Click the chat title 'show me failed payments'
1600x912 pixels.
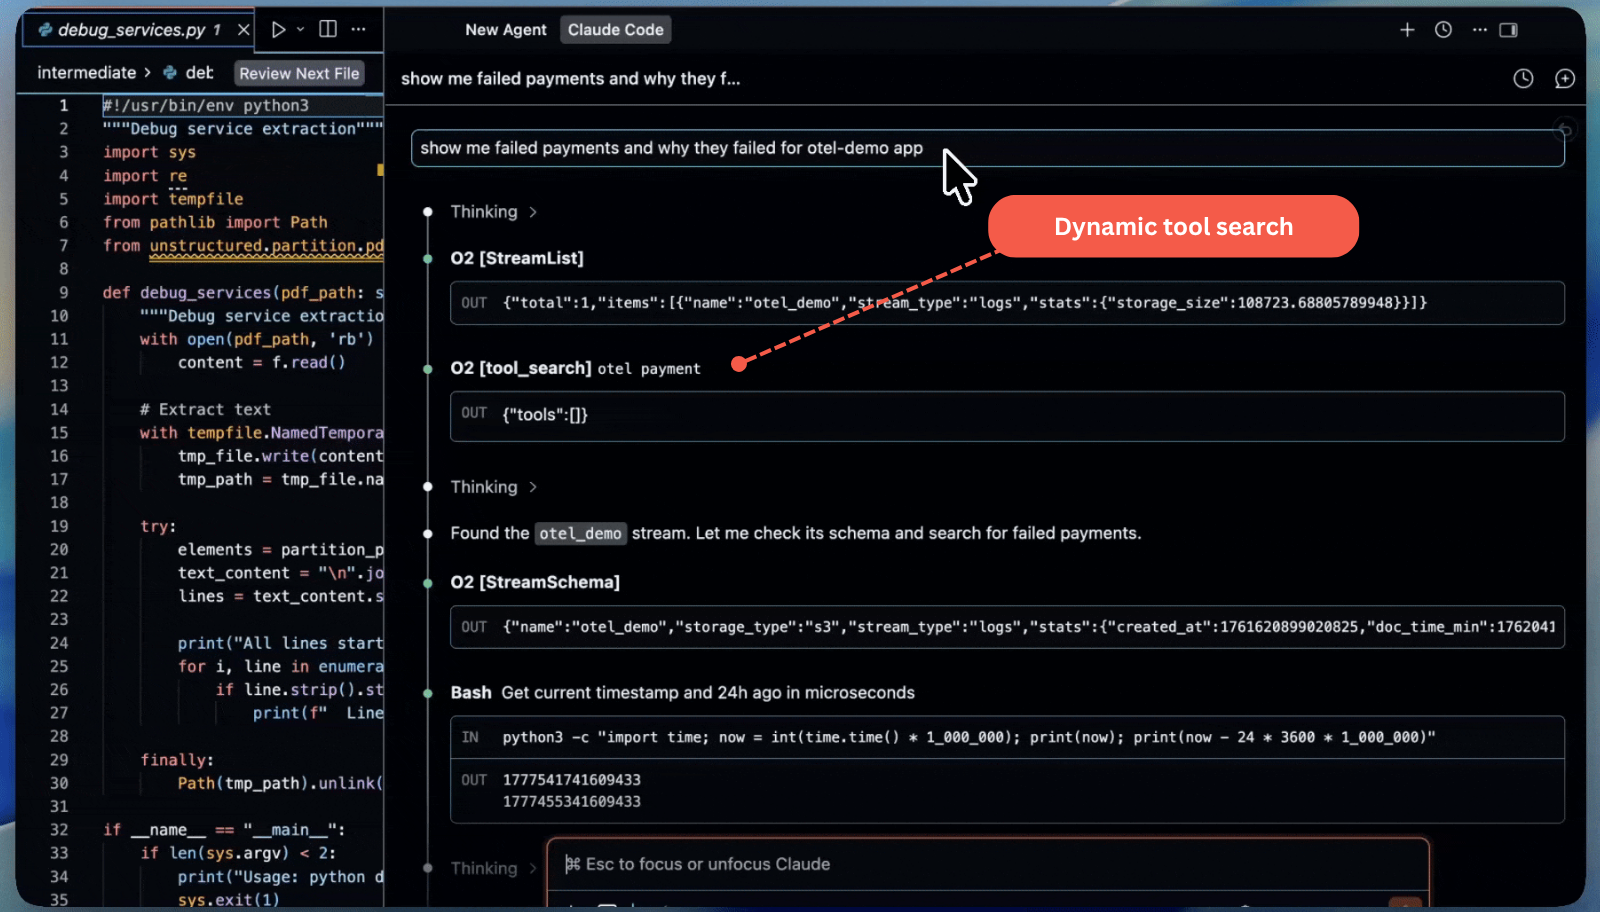570,78
